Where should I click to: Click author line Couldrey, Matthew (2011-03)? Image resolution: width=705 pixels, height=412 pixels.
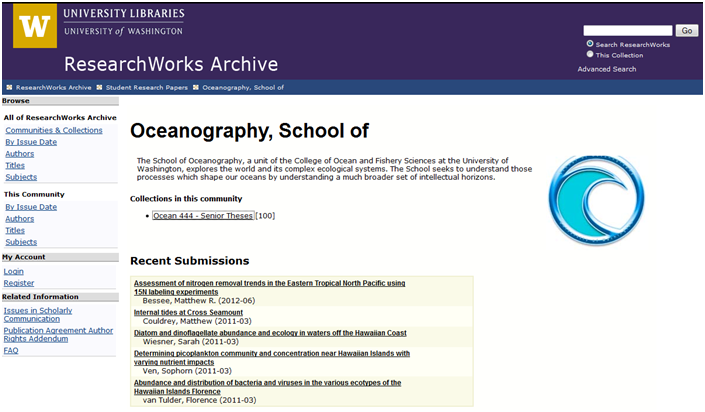[197, 321]
